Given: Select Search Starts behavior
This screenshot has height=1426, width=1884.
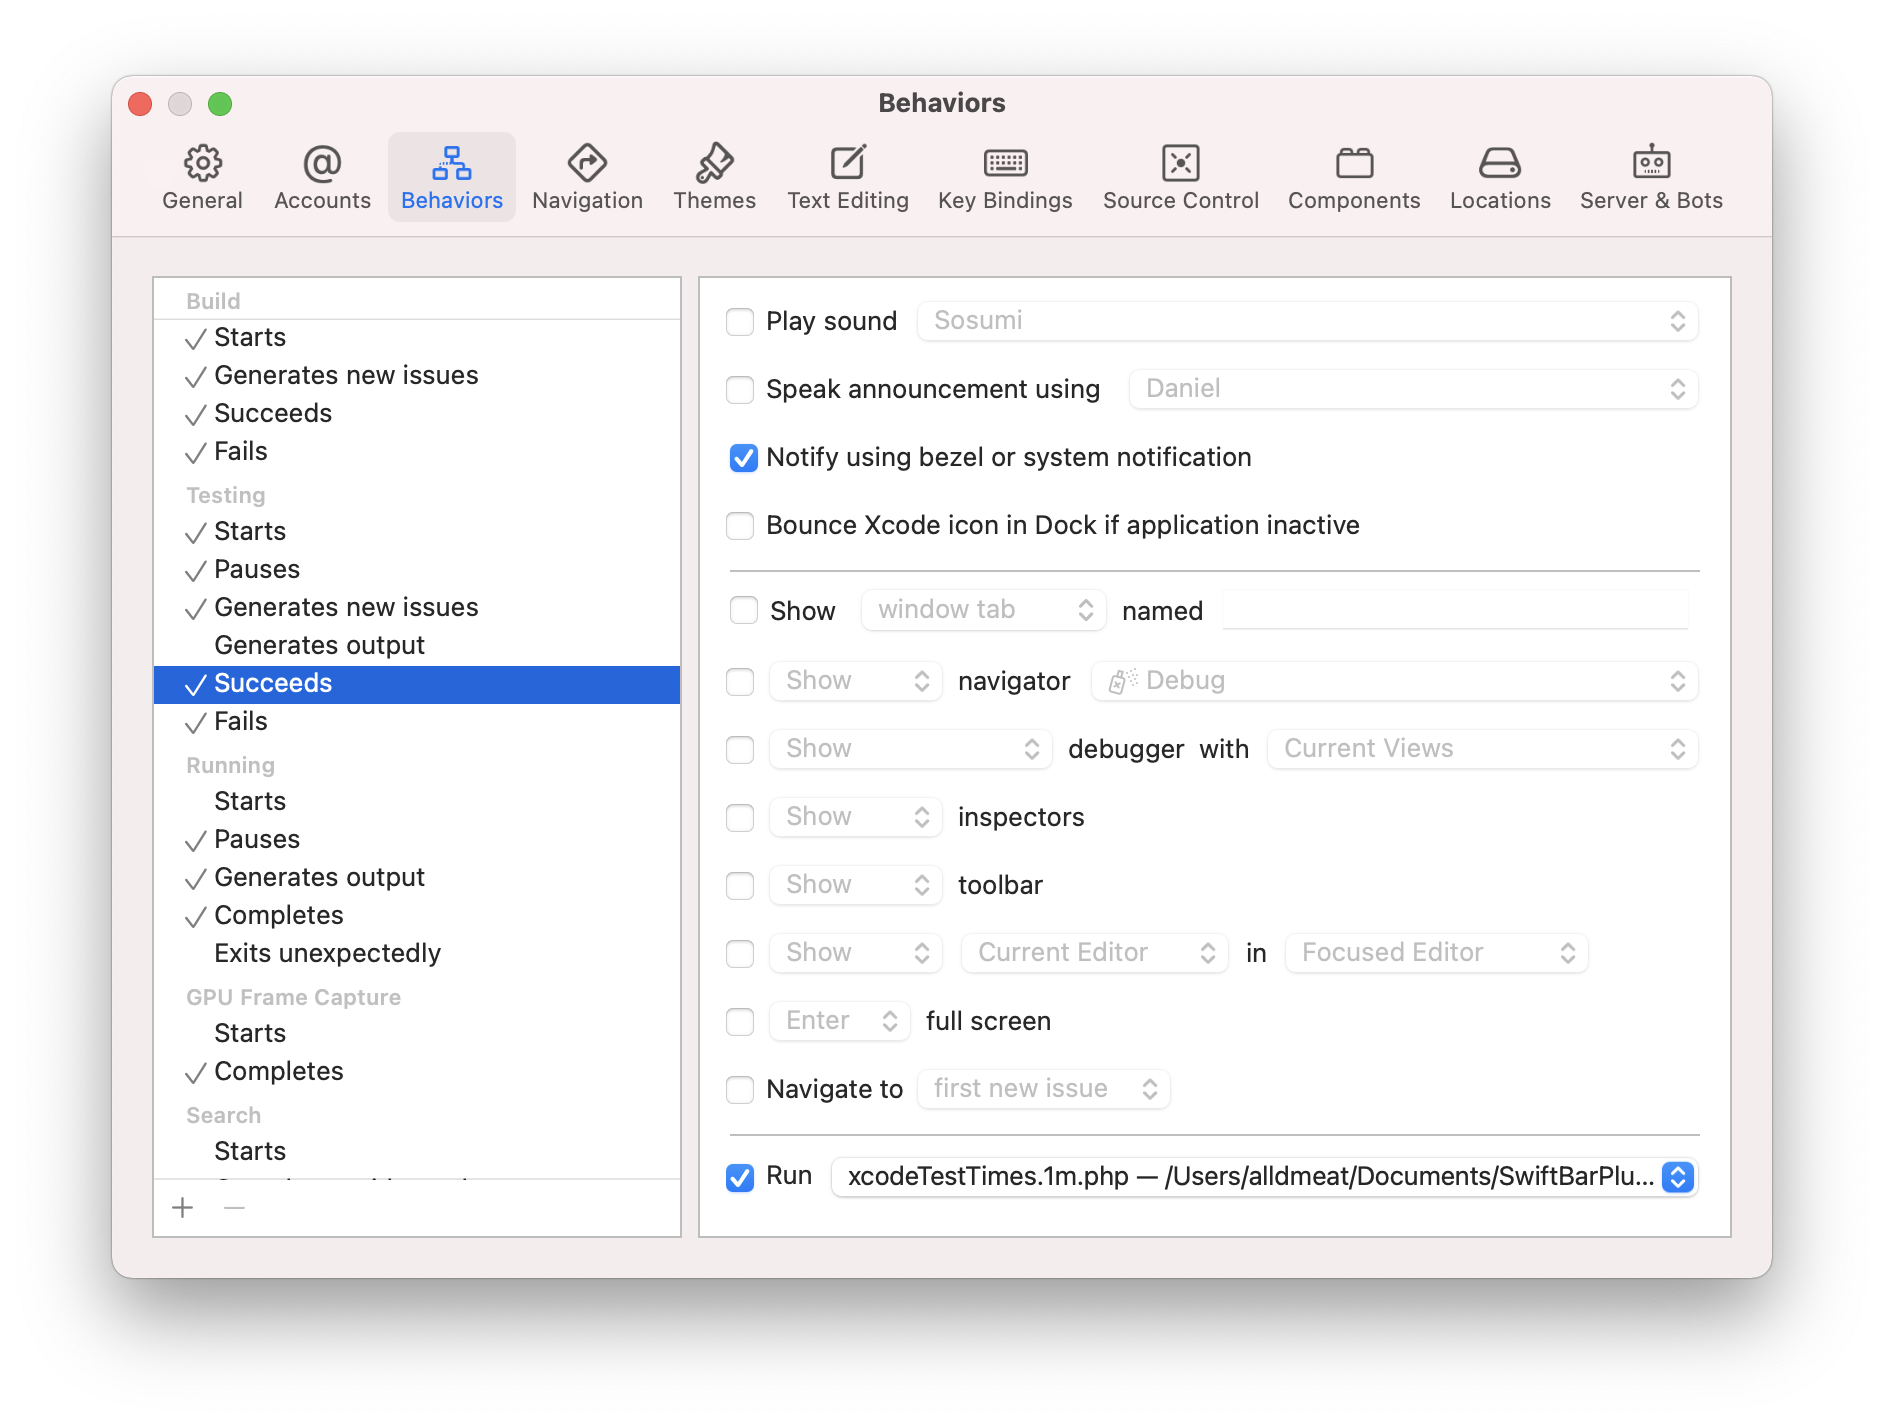Looking at the screenshot, I should [417, 1152].
